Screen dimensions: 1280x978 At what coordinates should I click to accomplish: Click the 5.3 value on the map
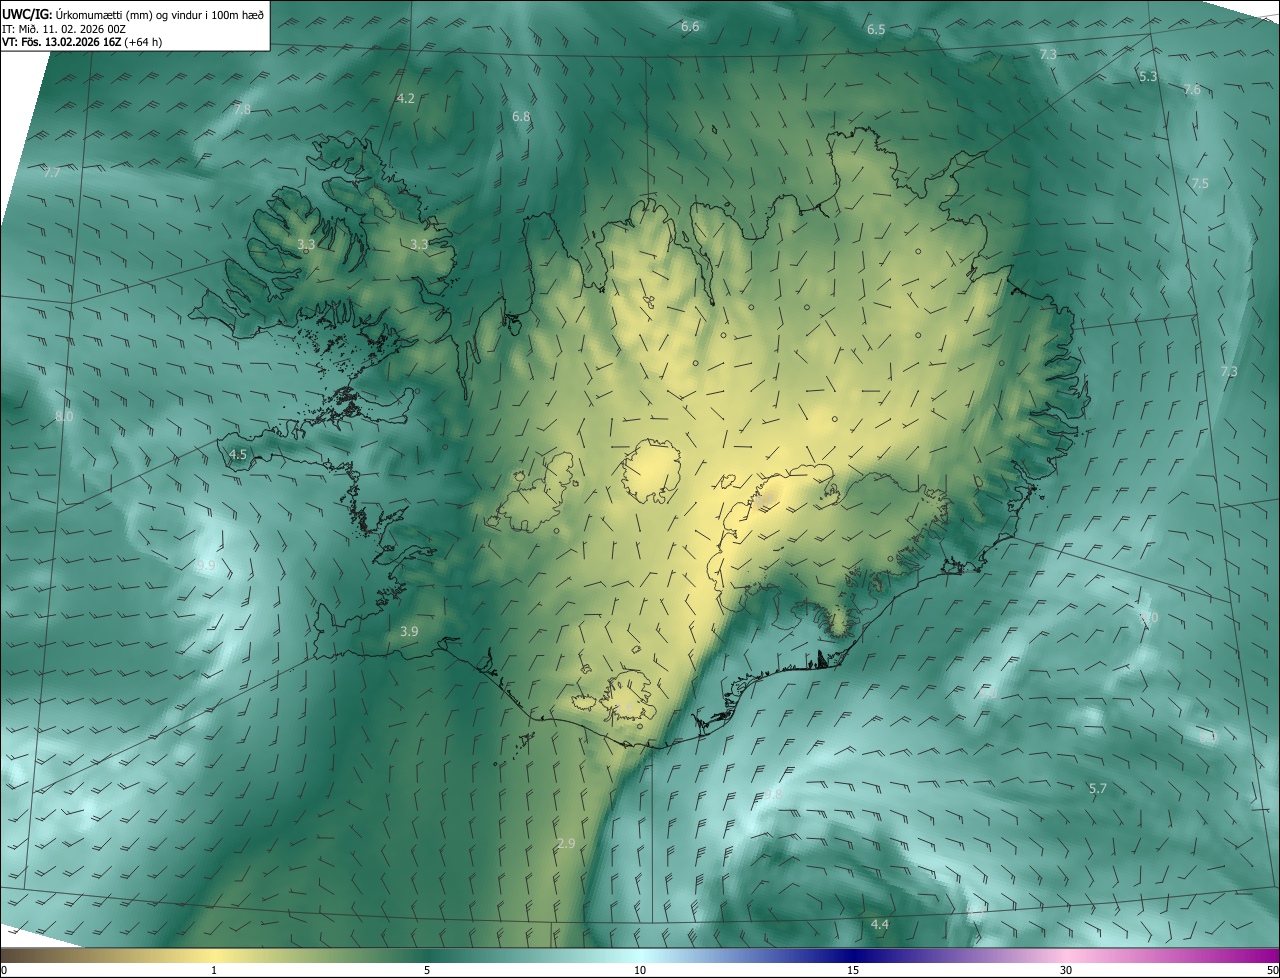(1148, 76)
